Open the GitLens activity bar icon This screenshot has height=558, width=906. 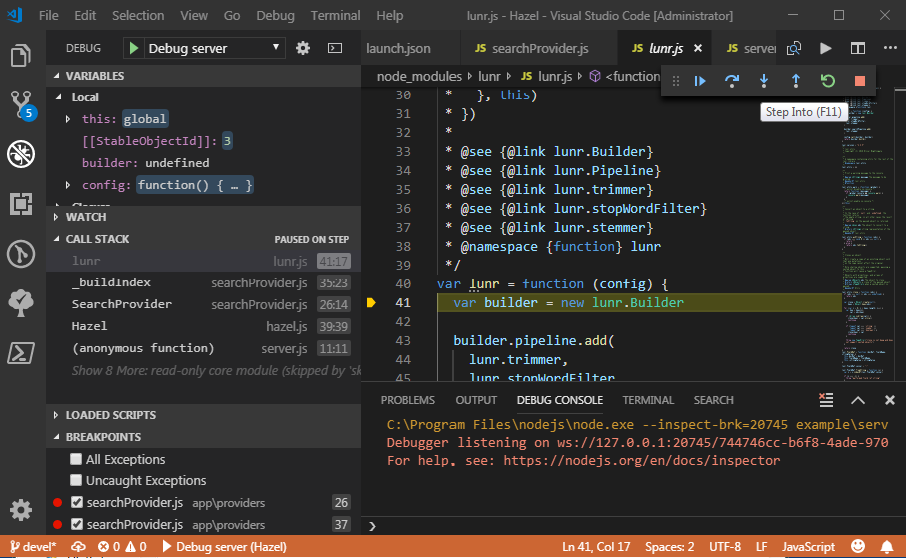(21, 254)
